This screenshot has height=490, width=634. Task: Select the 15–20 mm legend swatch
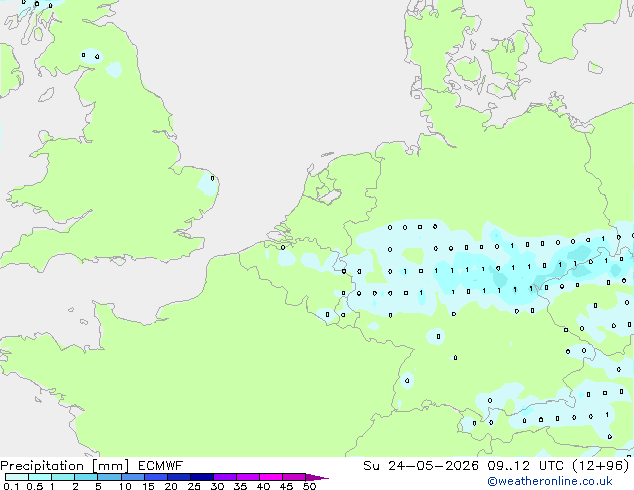tap(156, 477)
